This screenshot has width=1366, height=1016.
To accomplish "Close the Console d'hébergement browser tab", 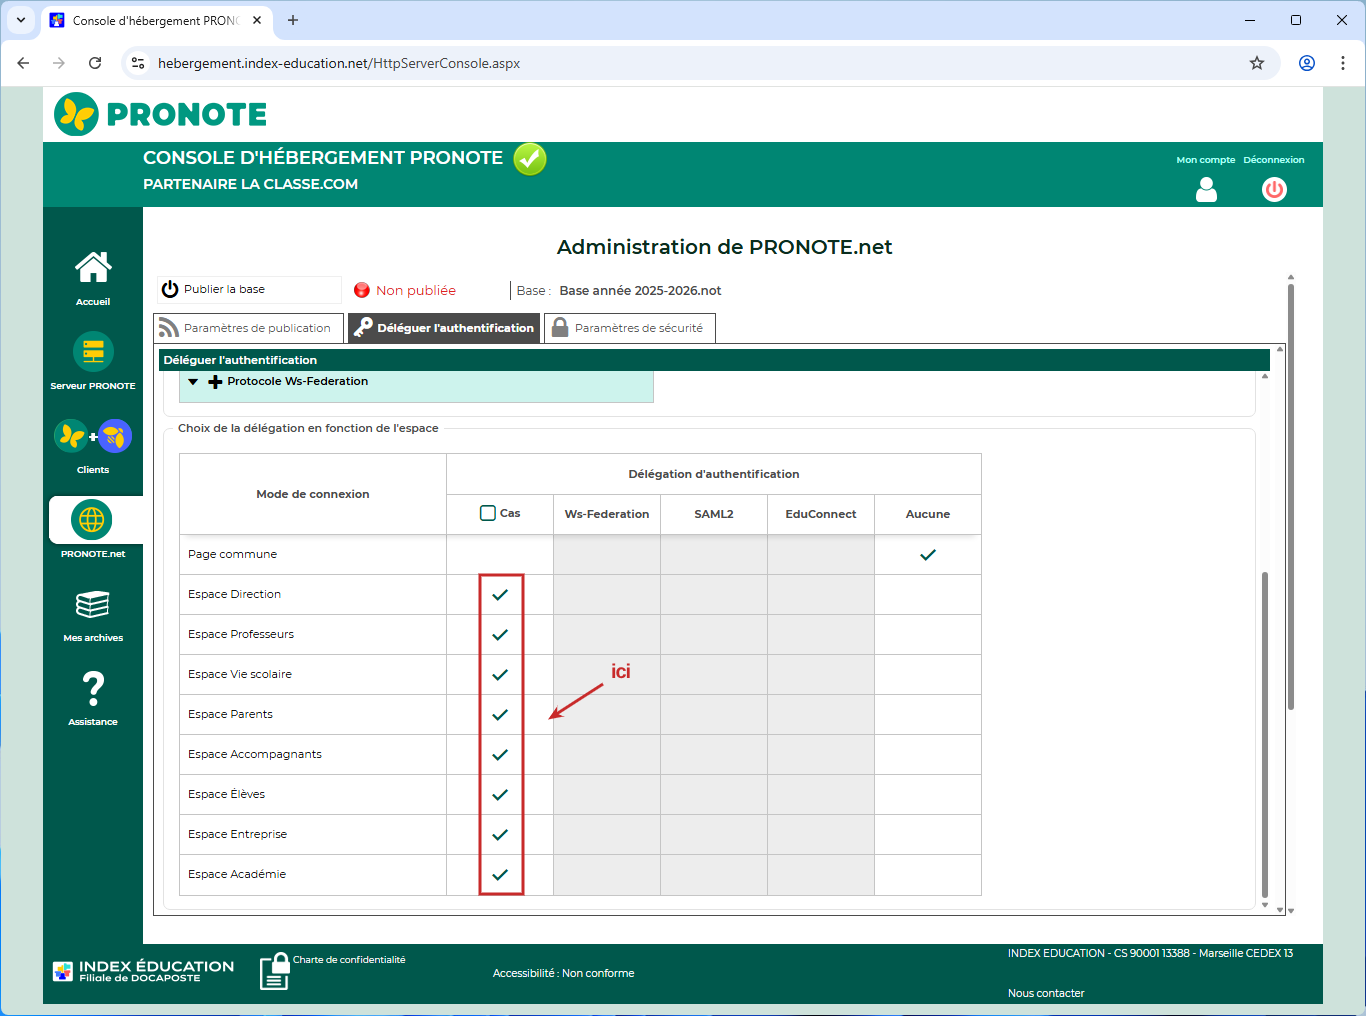I will [x=257, y=20].
